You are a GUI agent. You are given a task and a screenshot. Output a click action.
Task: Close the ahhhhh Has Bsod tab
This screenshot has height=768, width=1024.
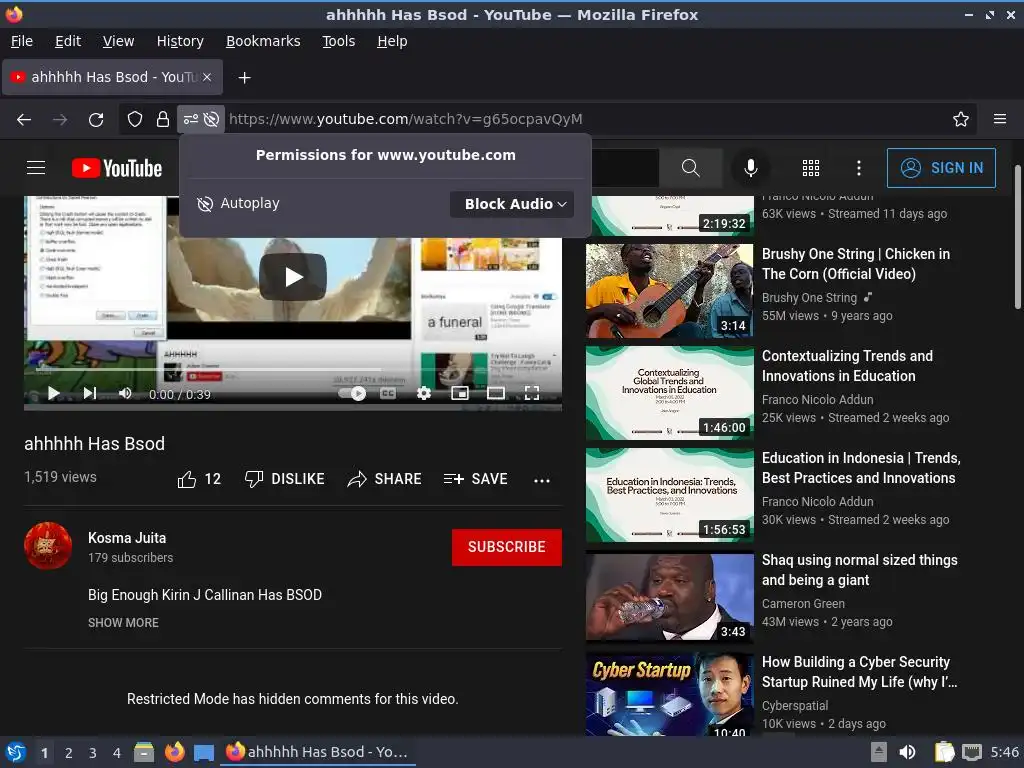207,77
